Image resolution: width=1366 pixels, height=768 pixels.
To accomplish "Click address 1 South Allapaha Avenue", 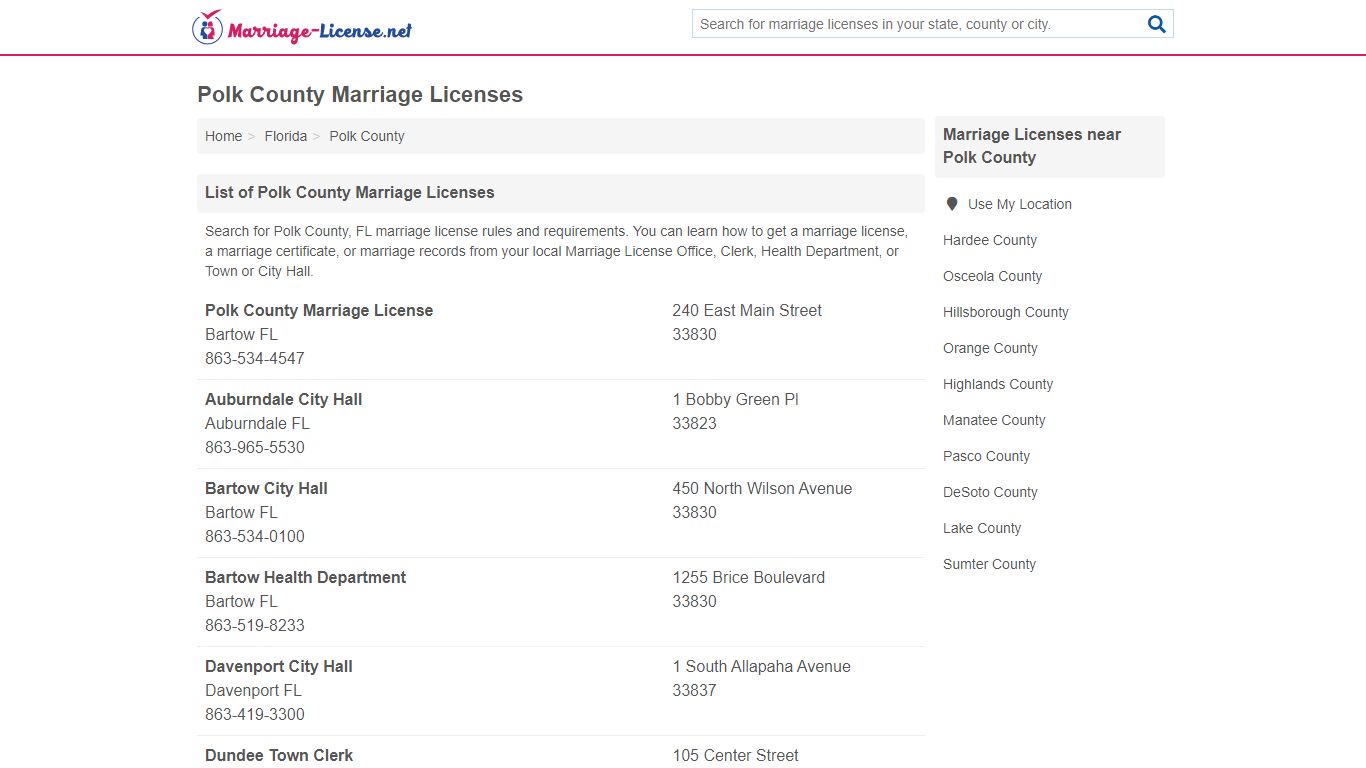I will pyautogui.click(x=761, y=666).
